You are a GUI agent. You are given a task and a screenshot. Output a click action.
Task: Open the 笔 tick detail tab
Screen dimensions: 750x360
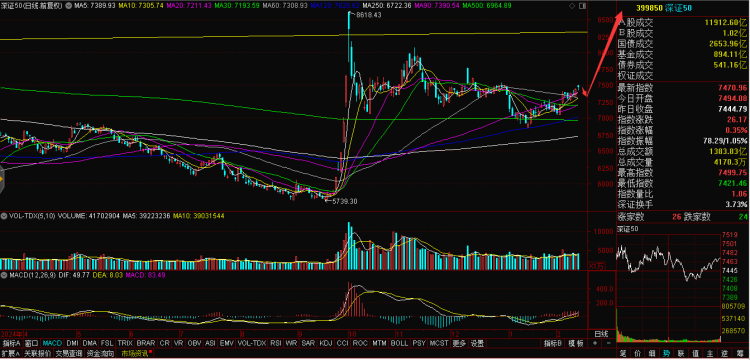[x=623, y=354]
